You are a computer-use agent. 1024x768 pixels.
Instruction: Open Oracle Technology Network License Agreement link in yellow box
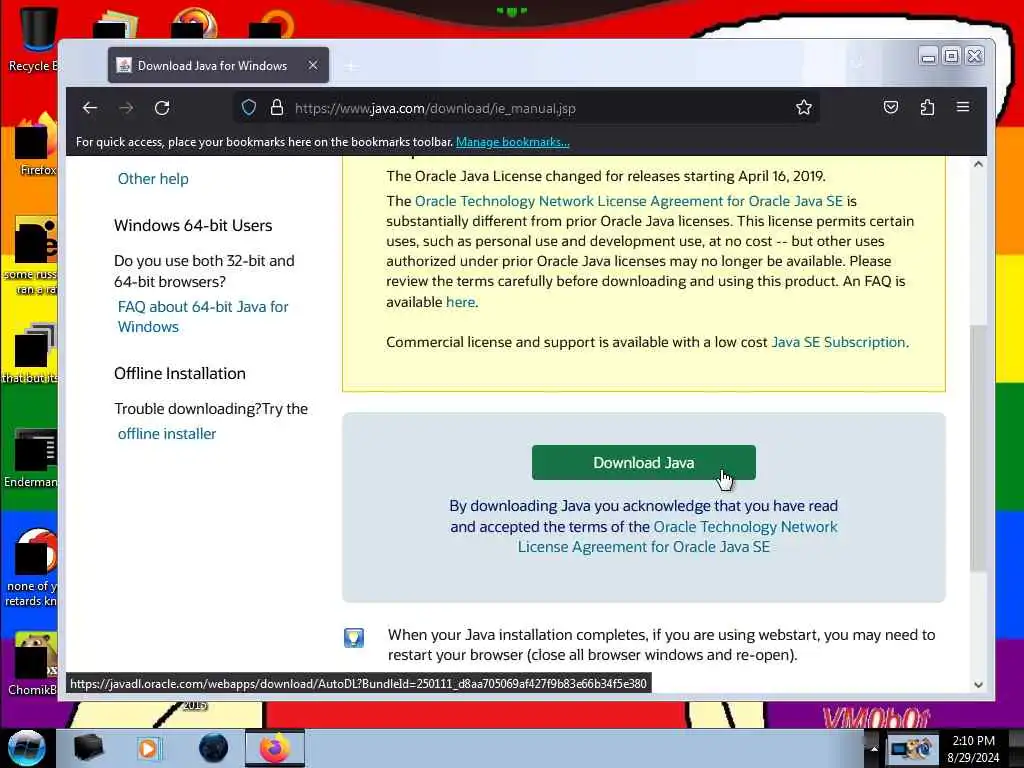coord(629,201)
